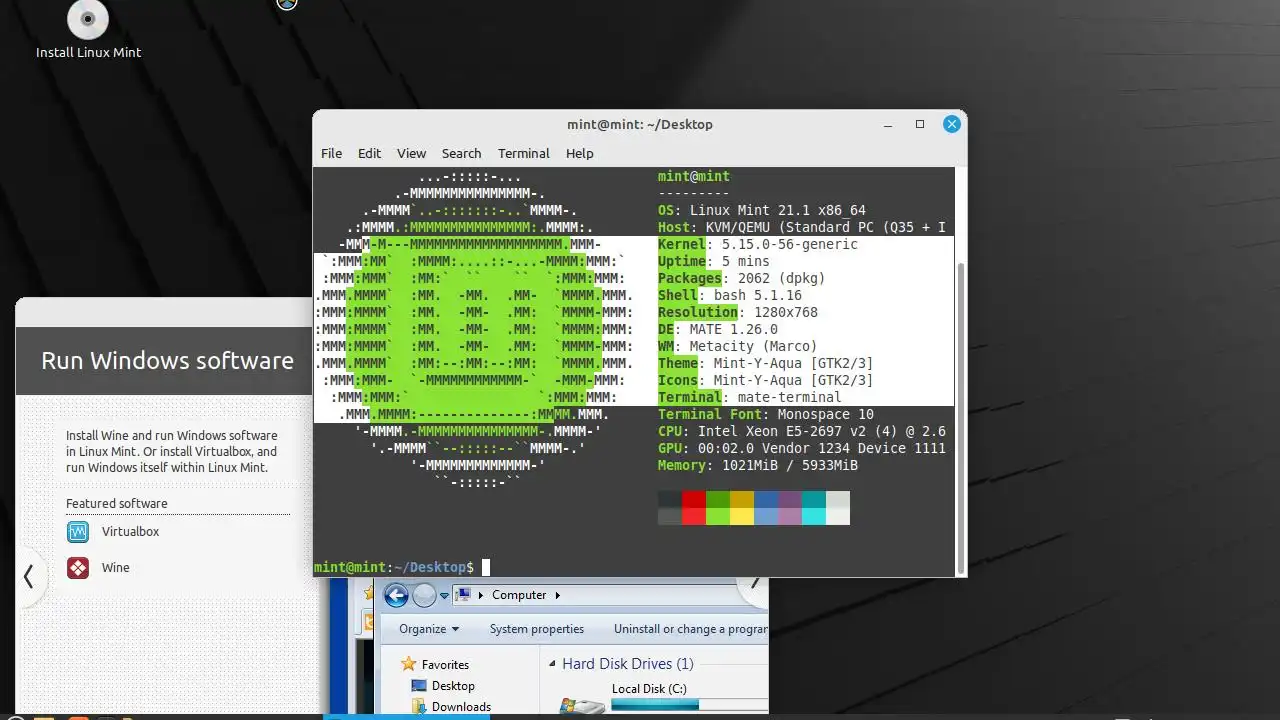Minimize the terminal window
Image resolution: width=1280 pixels, height=720 pixels.
[888, 124]
